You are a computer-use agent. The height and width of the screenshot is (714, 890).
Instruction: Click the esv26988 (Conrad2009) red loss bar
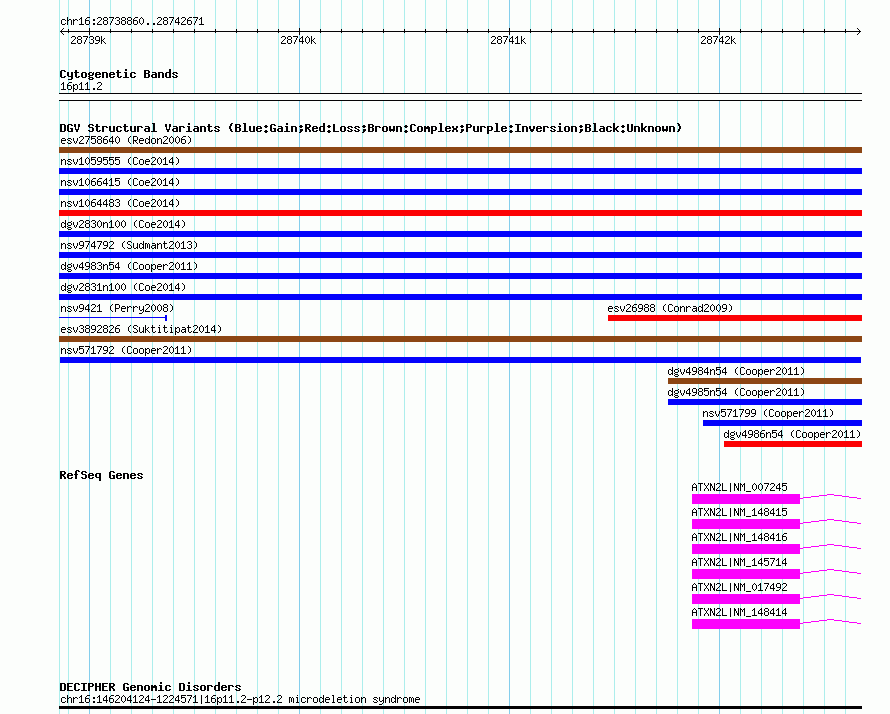[735, 318]
